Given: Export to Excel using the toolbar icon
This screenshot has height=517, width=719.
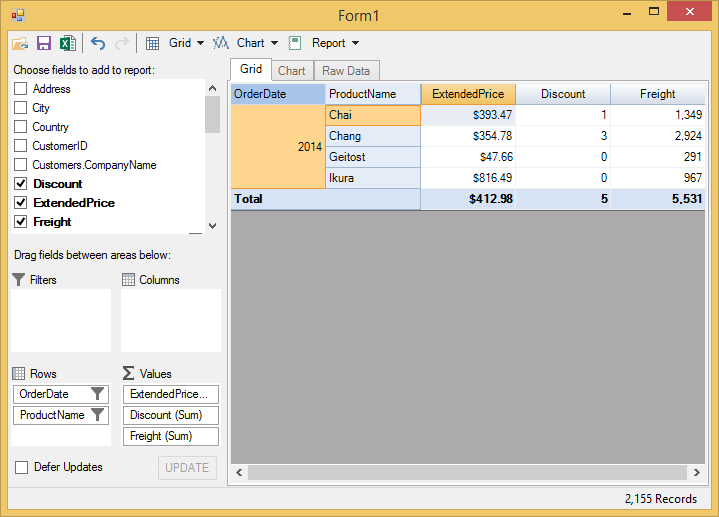Looking at the screenshot, I should (67, 43).
